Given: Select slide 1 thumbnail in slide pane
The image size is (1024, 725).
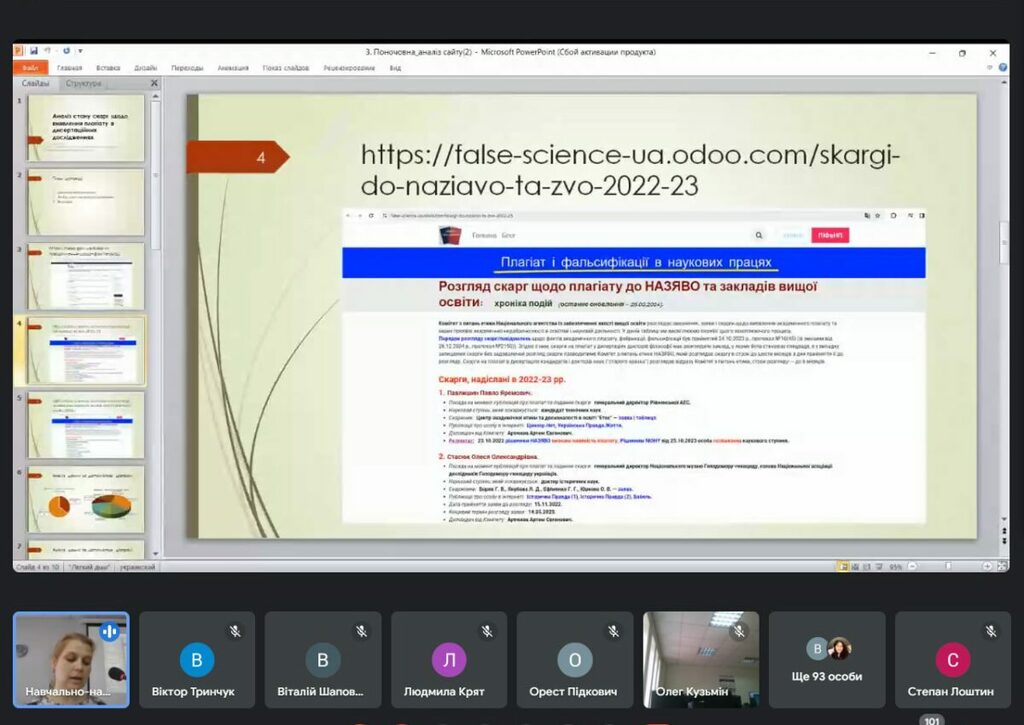Looking at the screenshot, I should 86,128.
